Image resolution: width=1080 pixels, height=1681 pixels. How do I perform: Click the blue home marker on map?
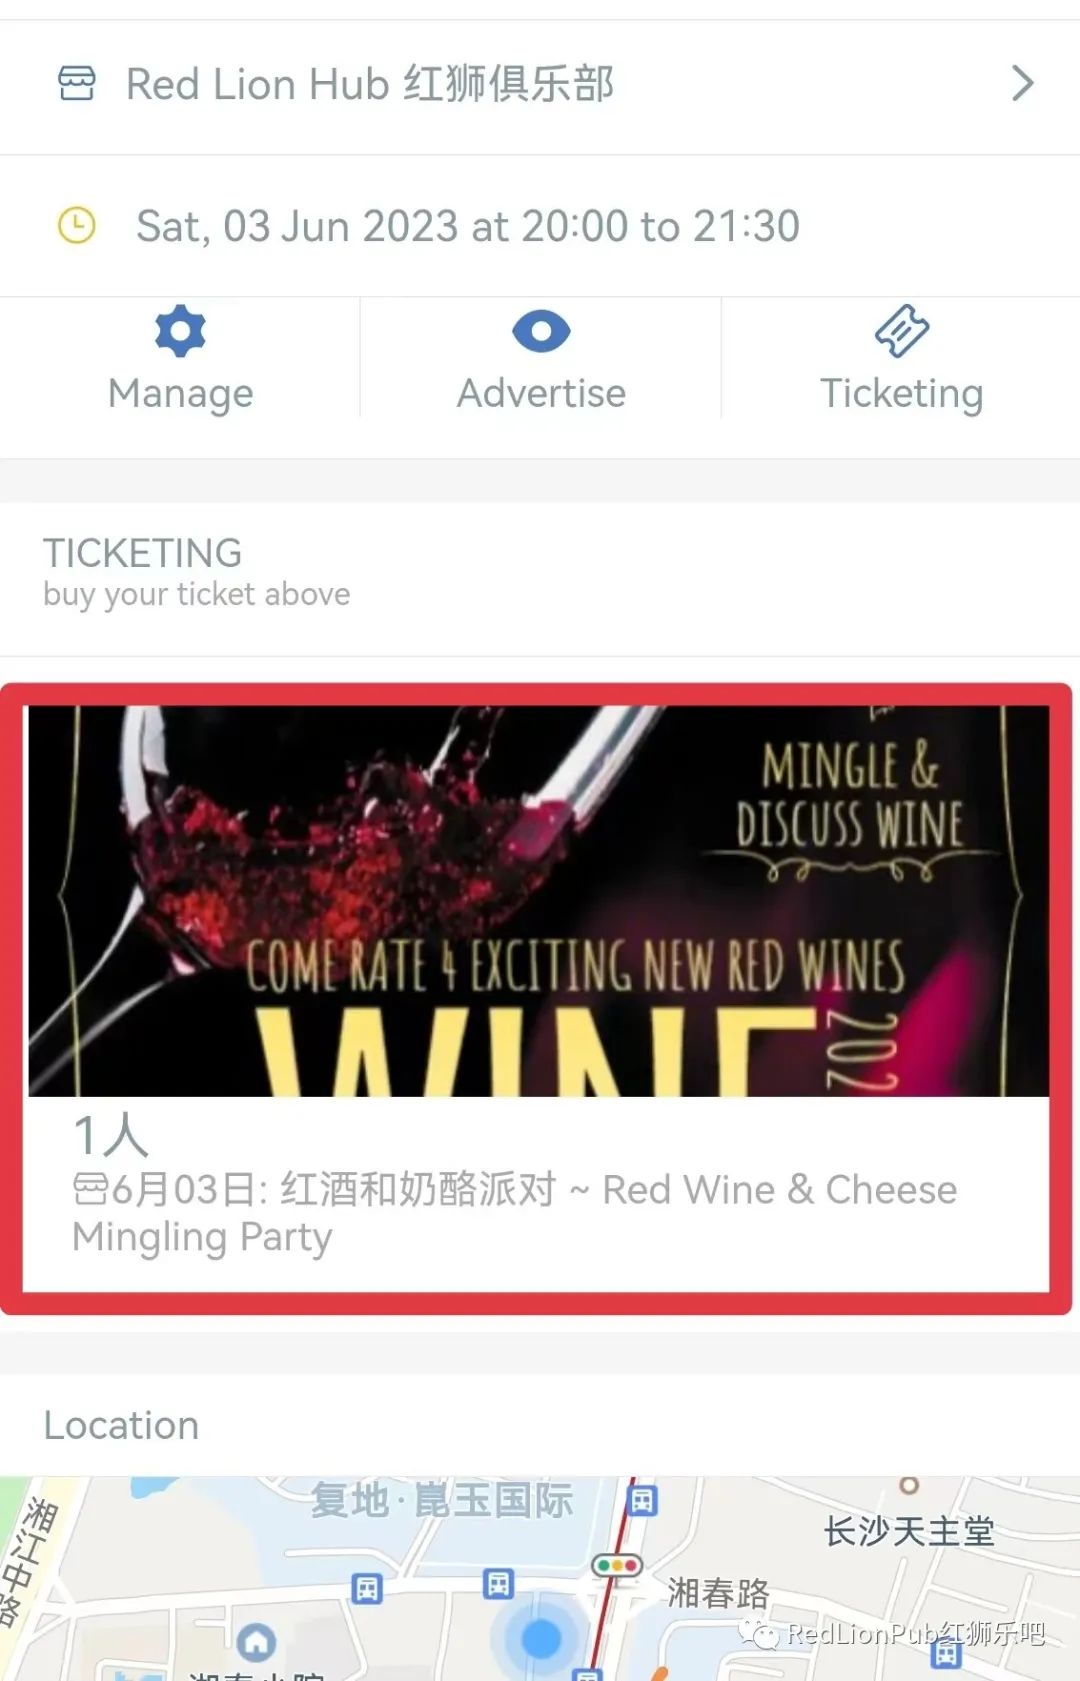tap(257, 1641)
